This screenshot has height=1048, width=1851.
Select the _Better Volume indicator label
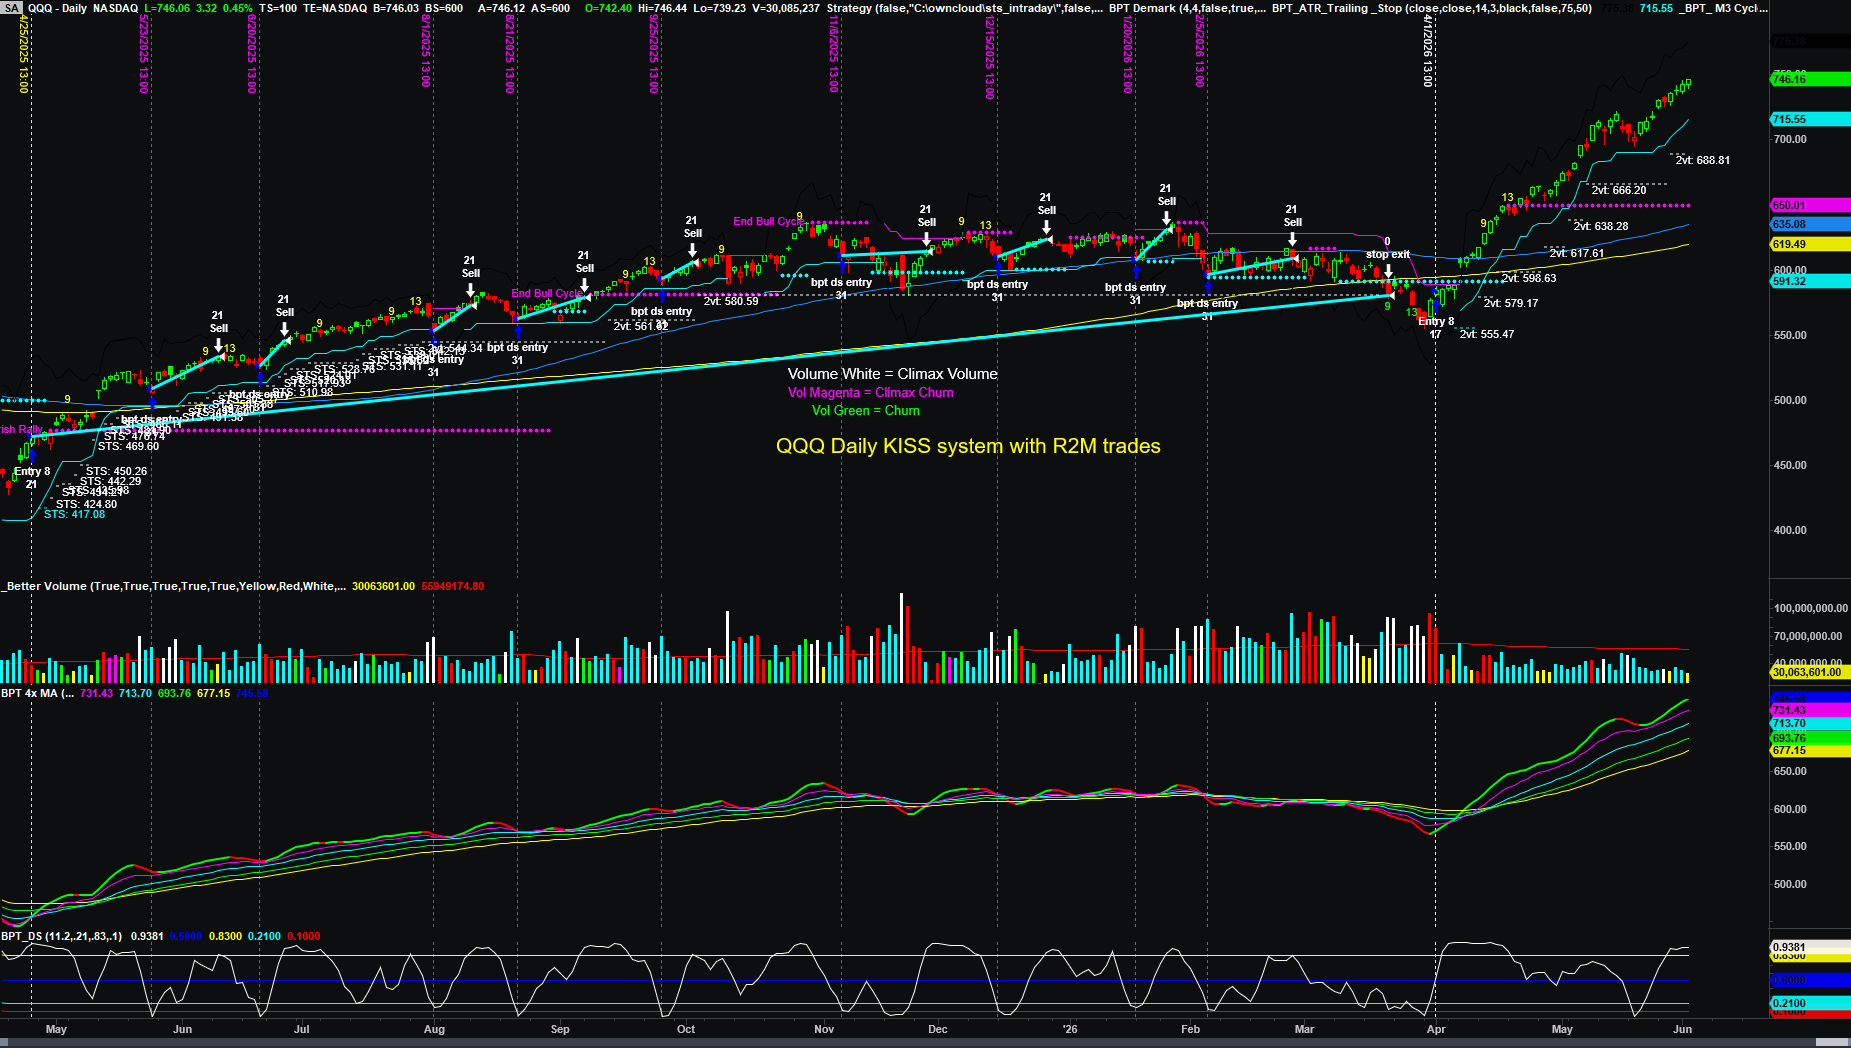click(174, 586)
